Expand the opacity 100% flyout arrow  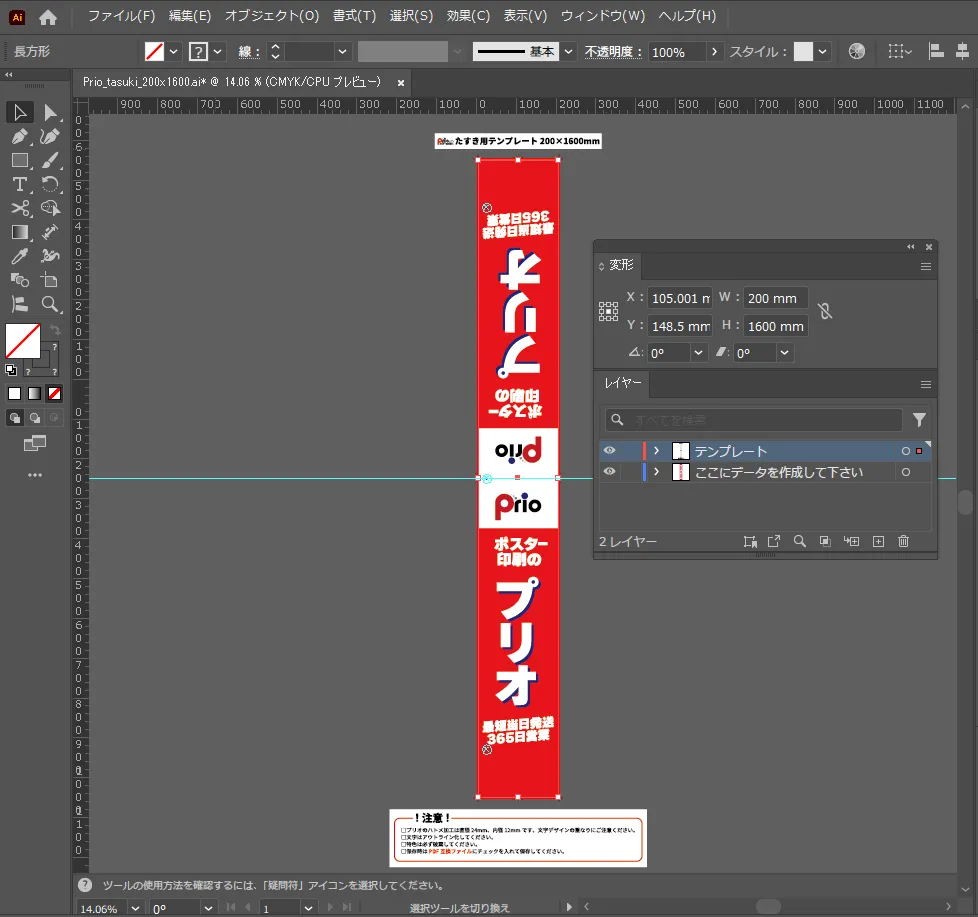(x=714, y=52)
